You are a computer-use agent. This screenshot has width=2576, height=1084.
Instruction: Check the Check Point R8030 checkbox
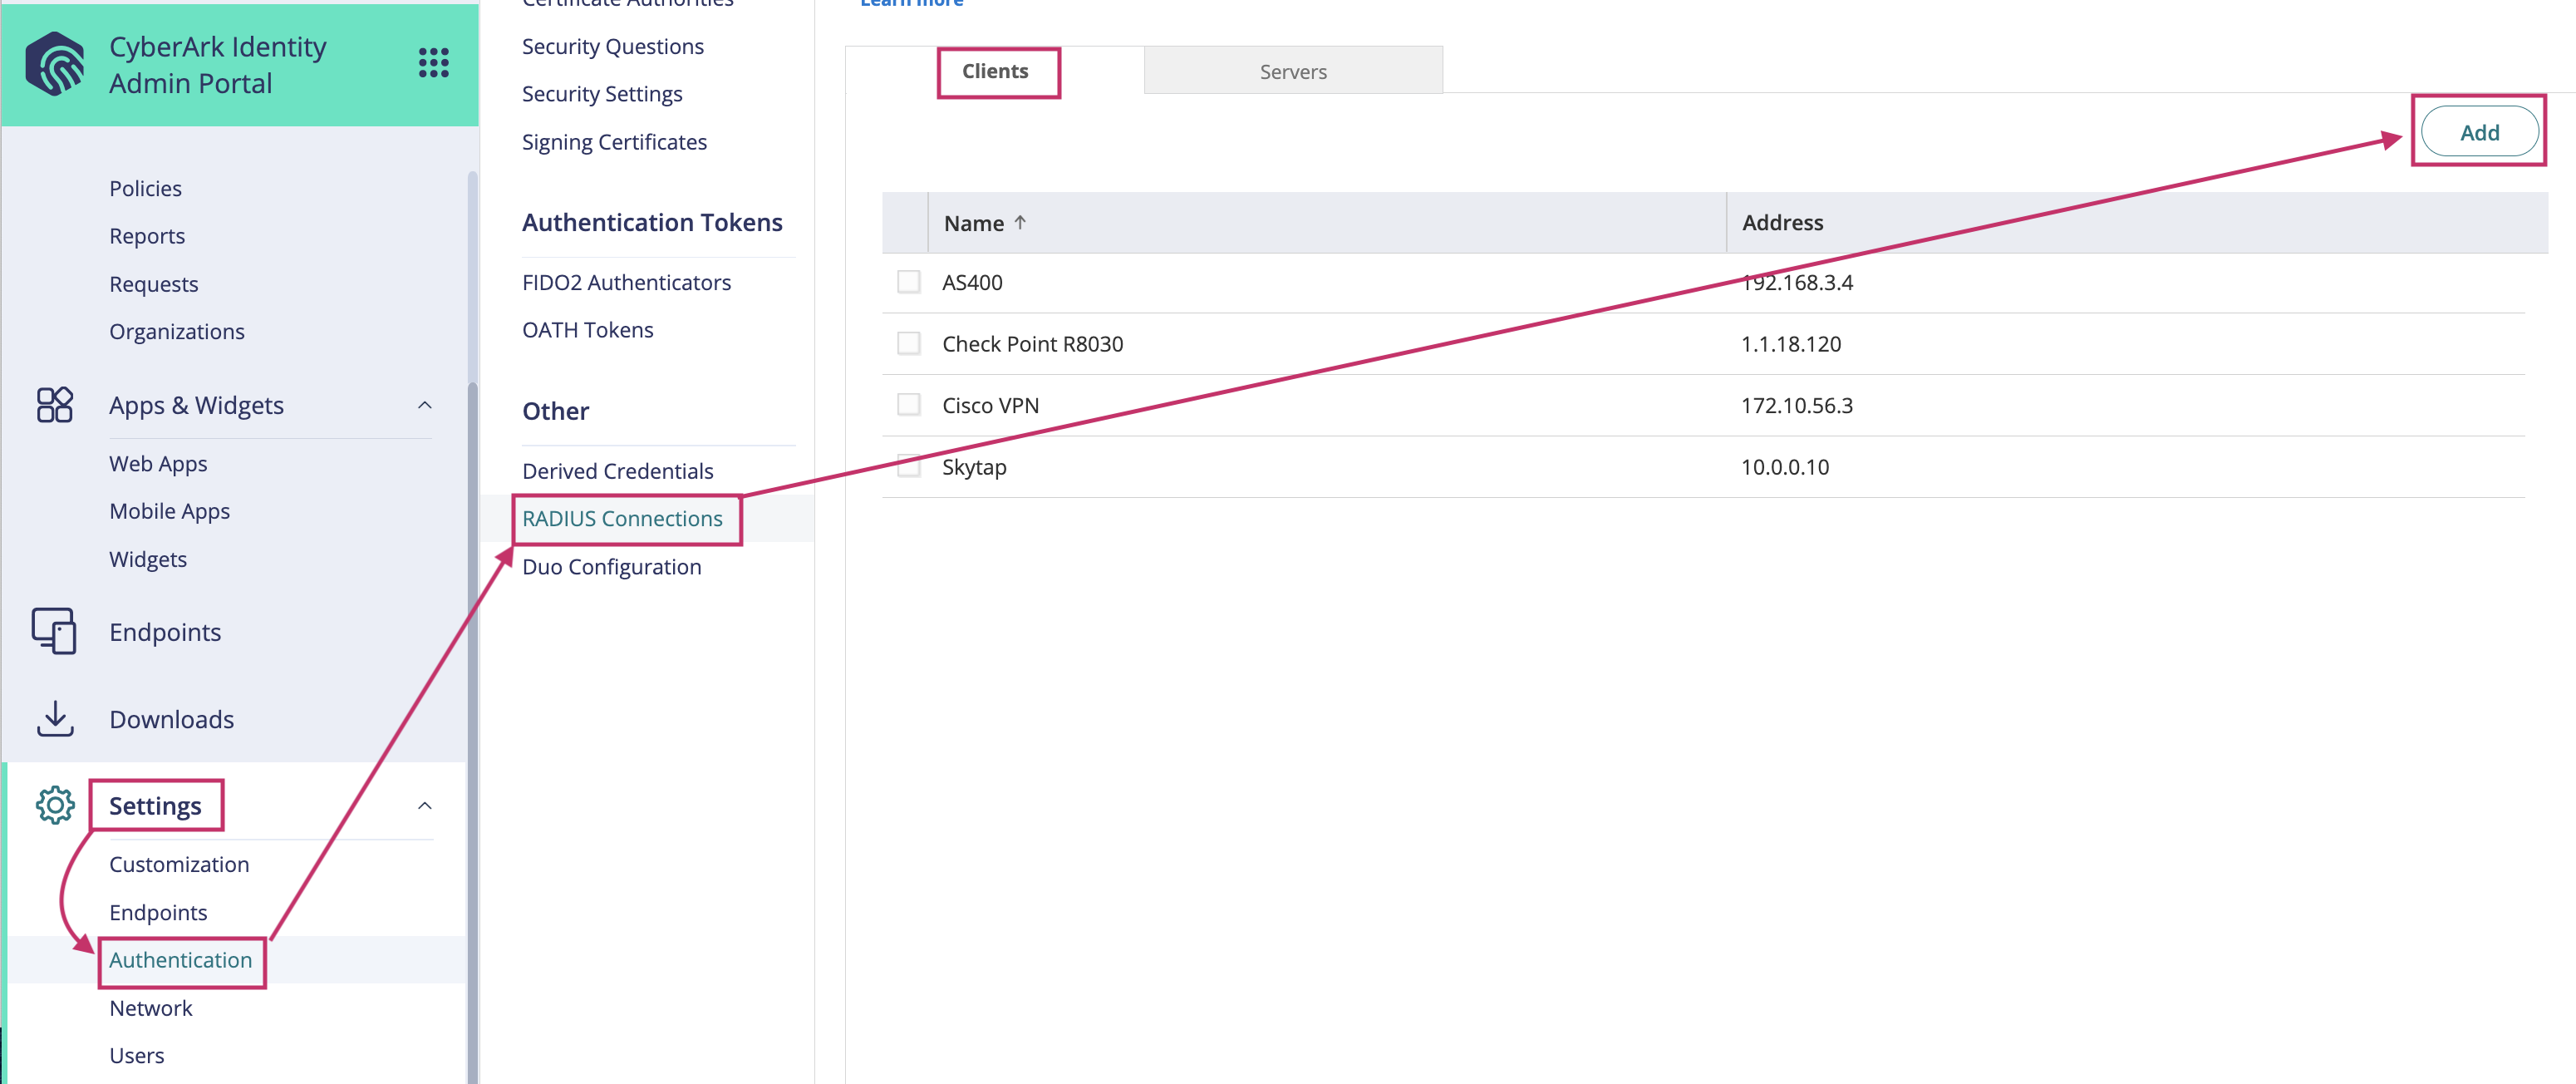[908, 344]
